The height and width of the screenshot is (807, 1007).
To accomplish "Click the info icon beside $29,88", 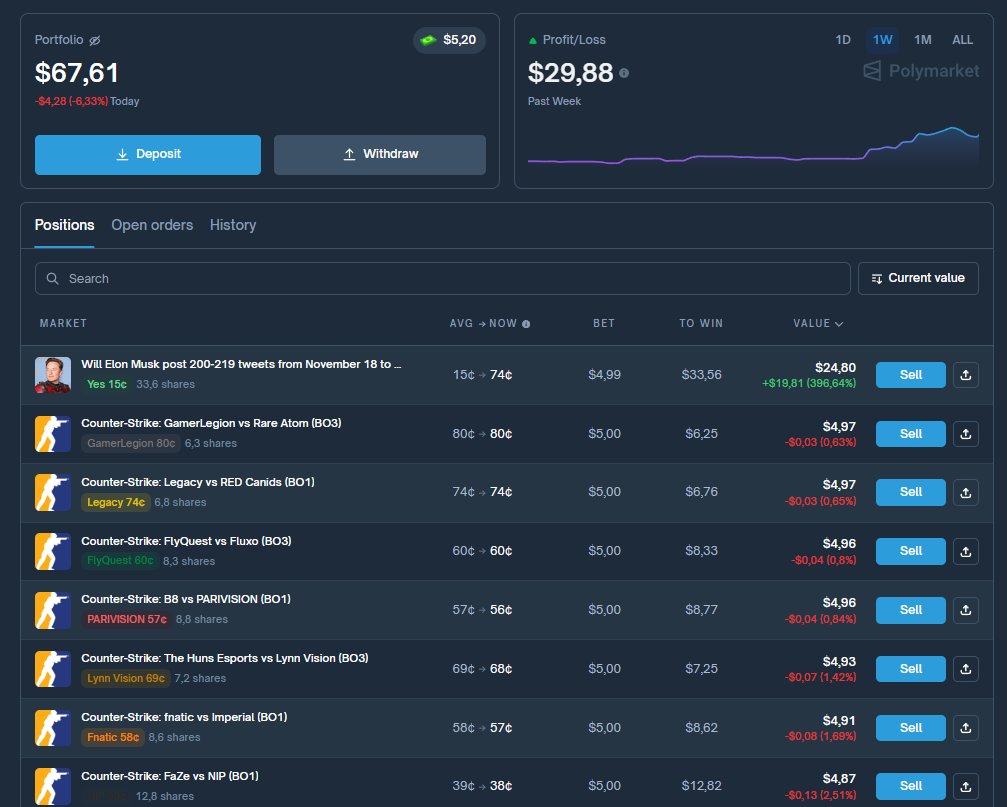I will tap(624, 73).
